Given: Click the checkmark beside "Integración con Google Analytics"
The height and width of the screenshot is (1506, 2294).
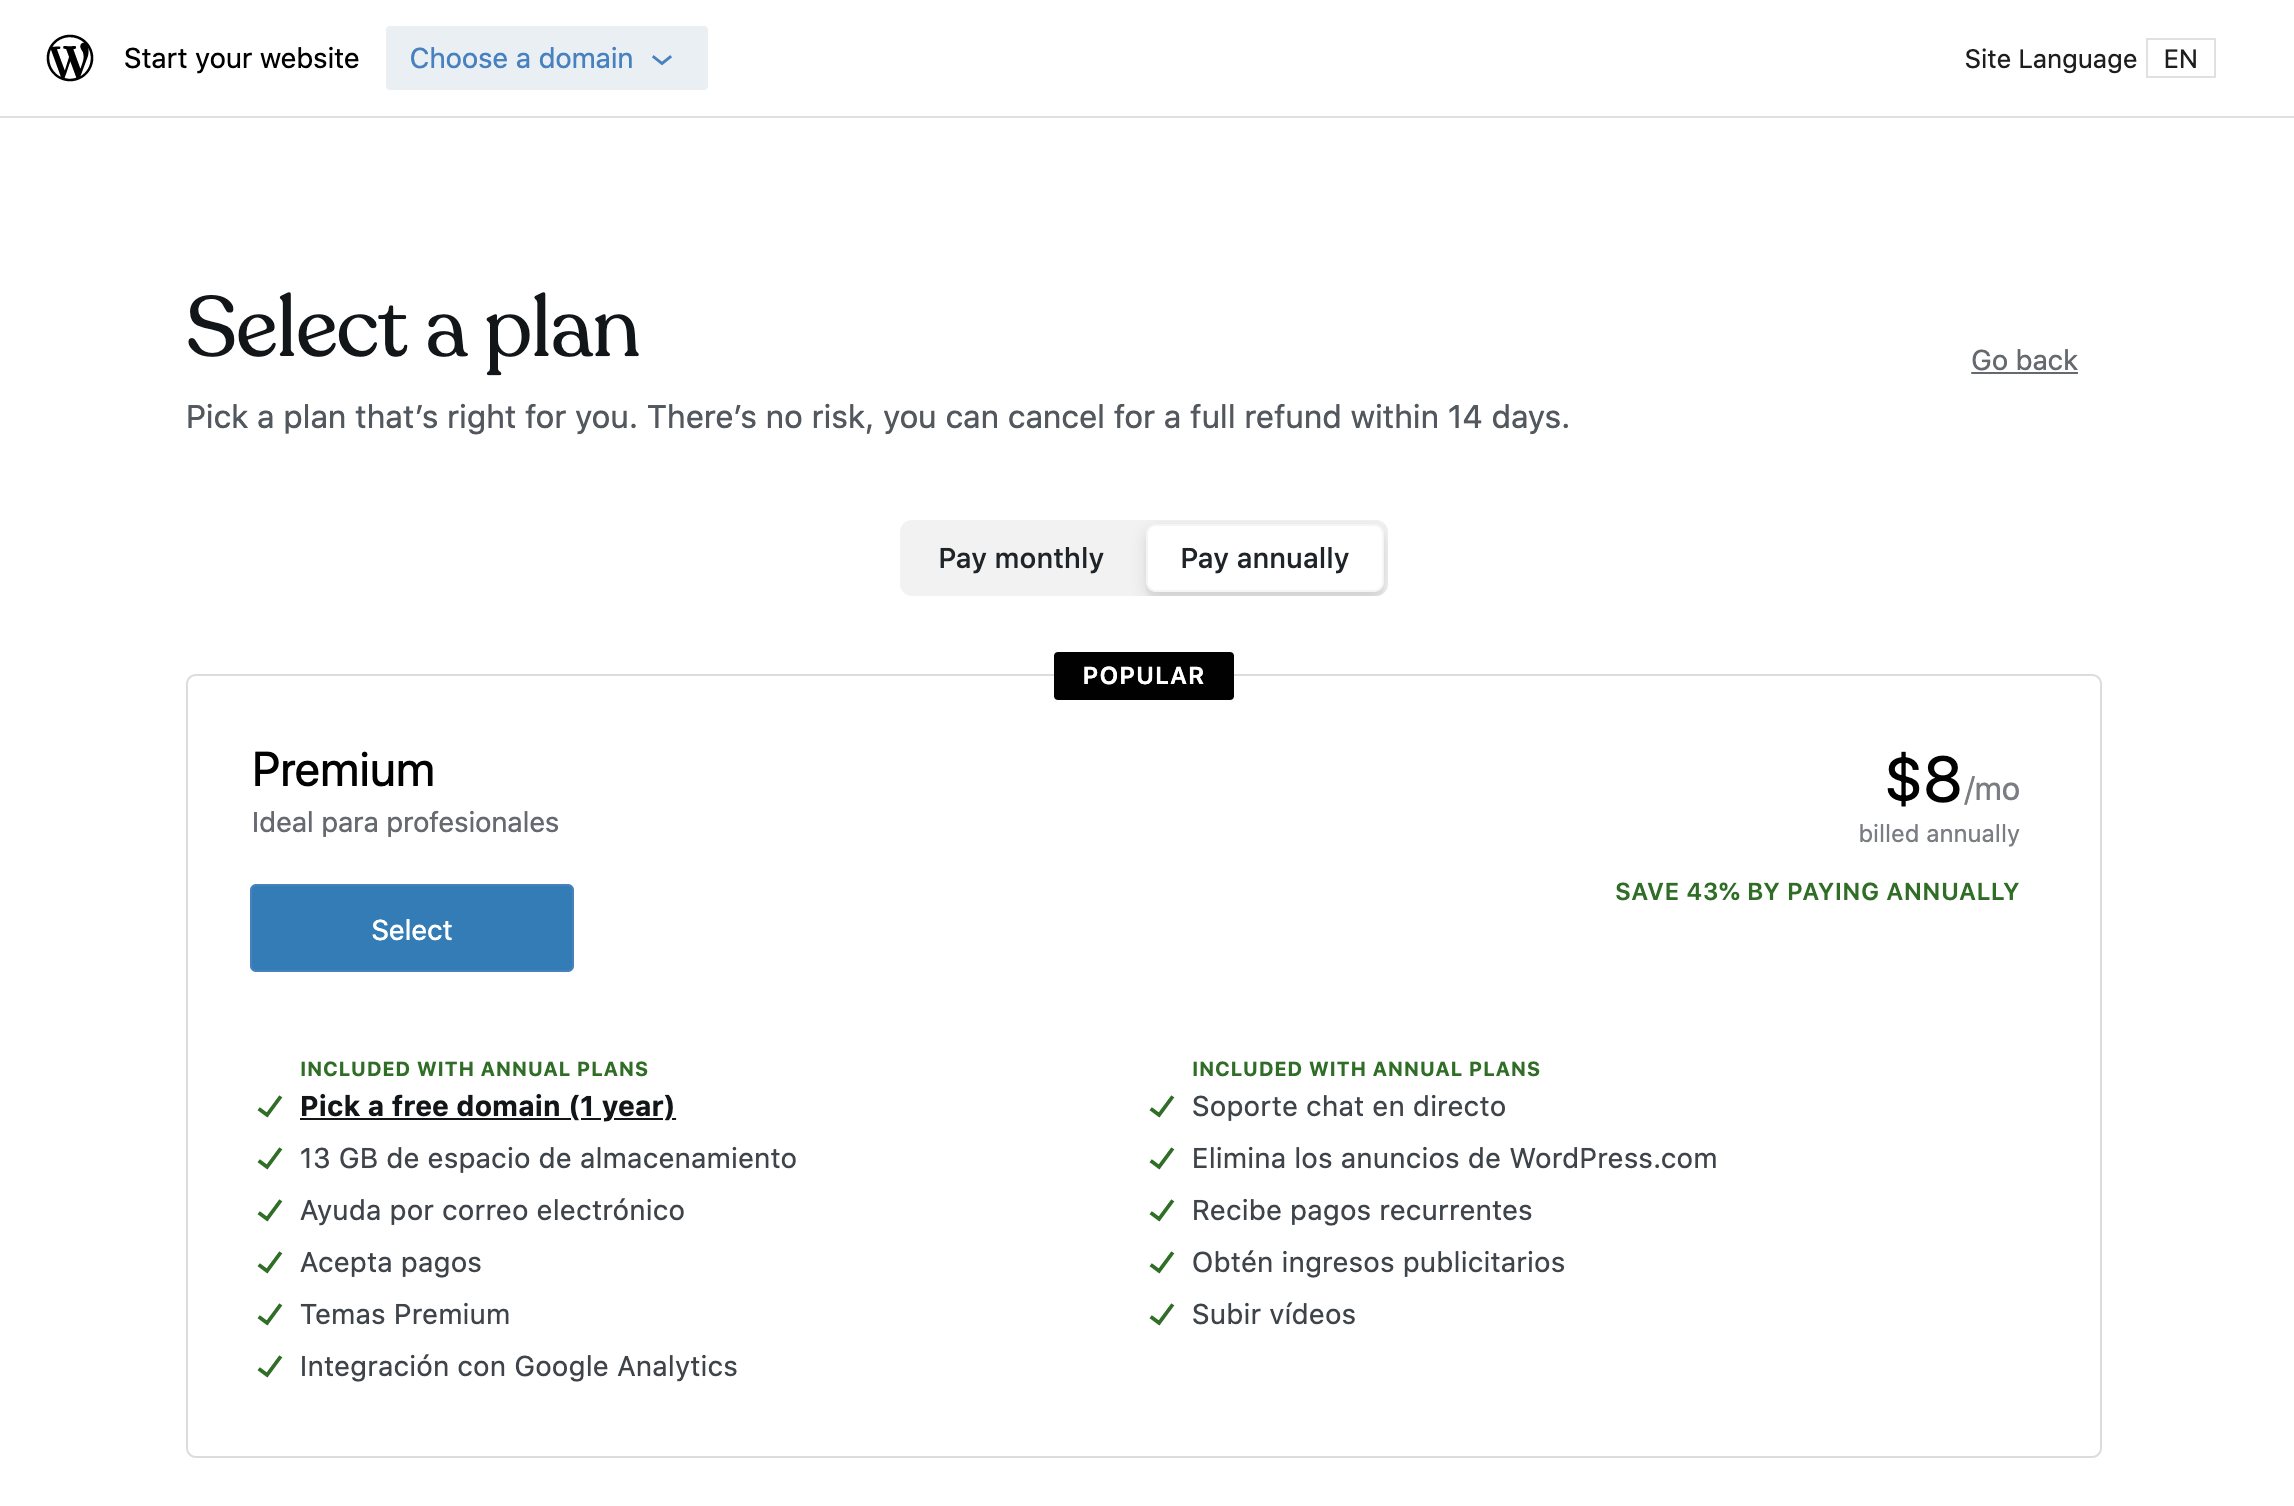Looking at the screenshot, I should tap(268, 1367).
